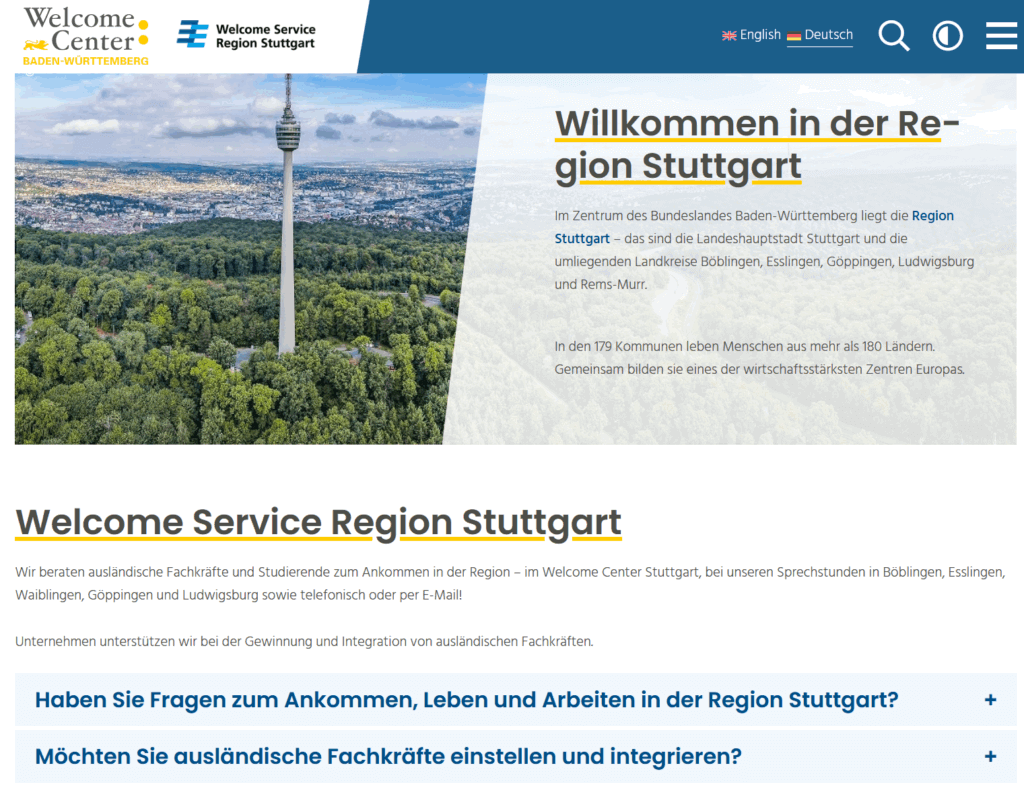Viewport: 1024px width, 809px height.
Task: Click the Stuttgart TV tower photo
Action: click(248, 259)
